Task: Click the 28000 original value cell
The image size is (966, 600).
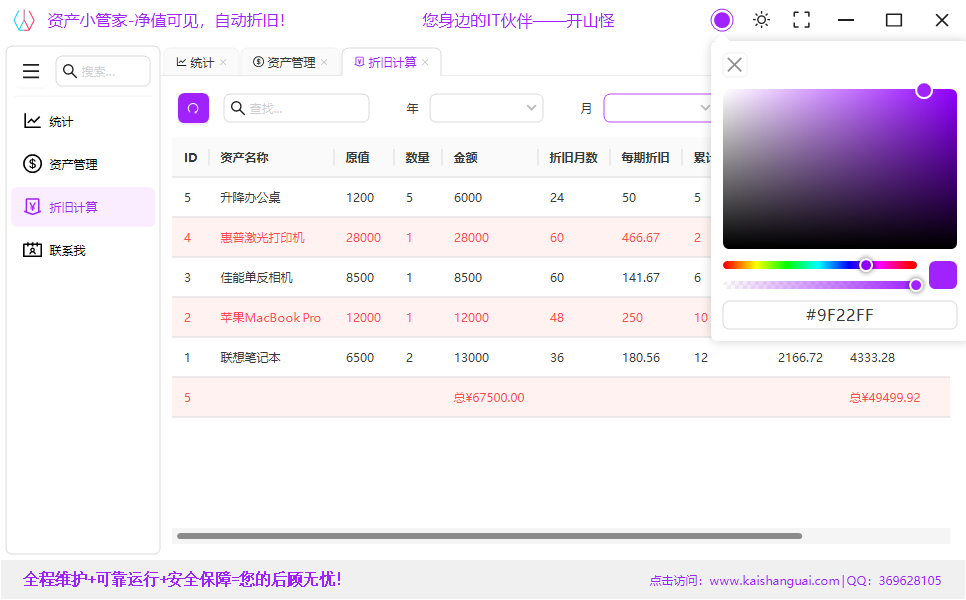Action: coord(363,238)
